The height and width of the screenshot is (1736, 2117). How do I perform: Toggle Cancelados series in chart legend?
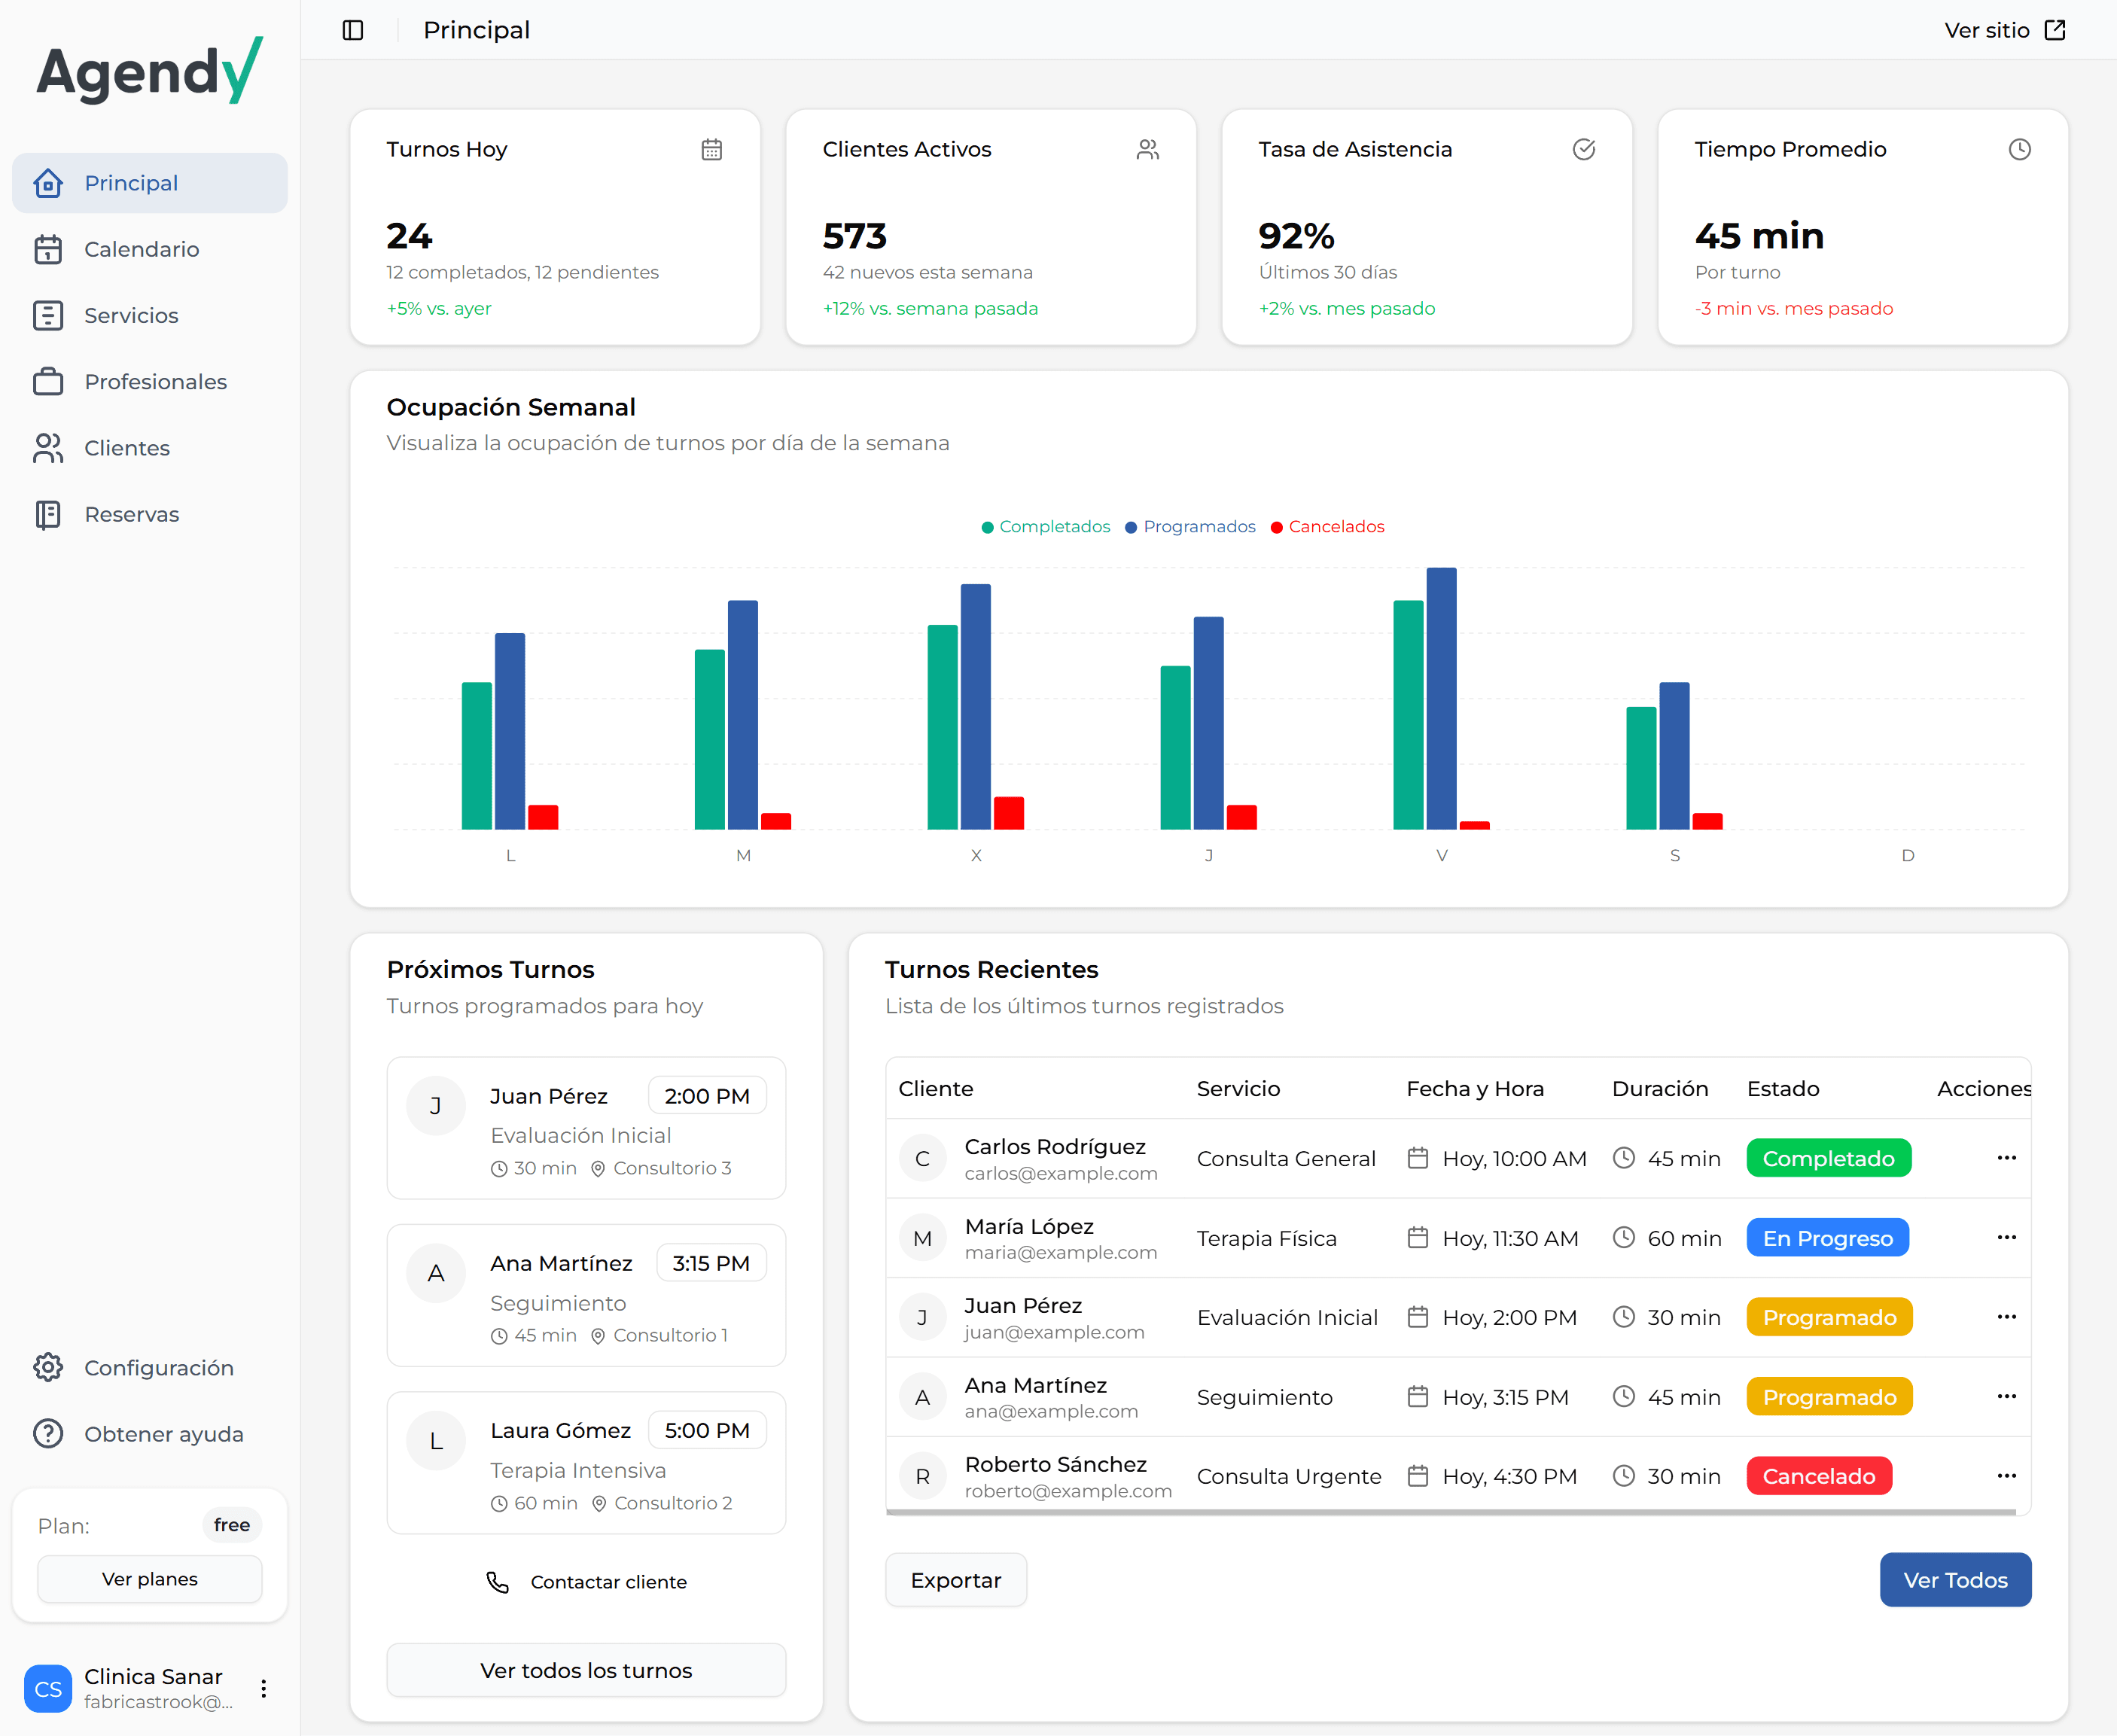[1327, 527]
